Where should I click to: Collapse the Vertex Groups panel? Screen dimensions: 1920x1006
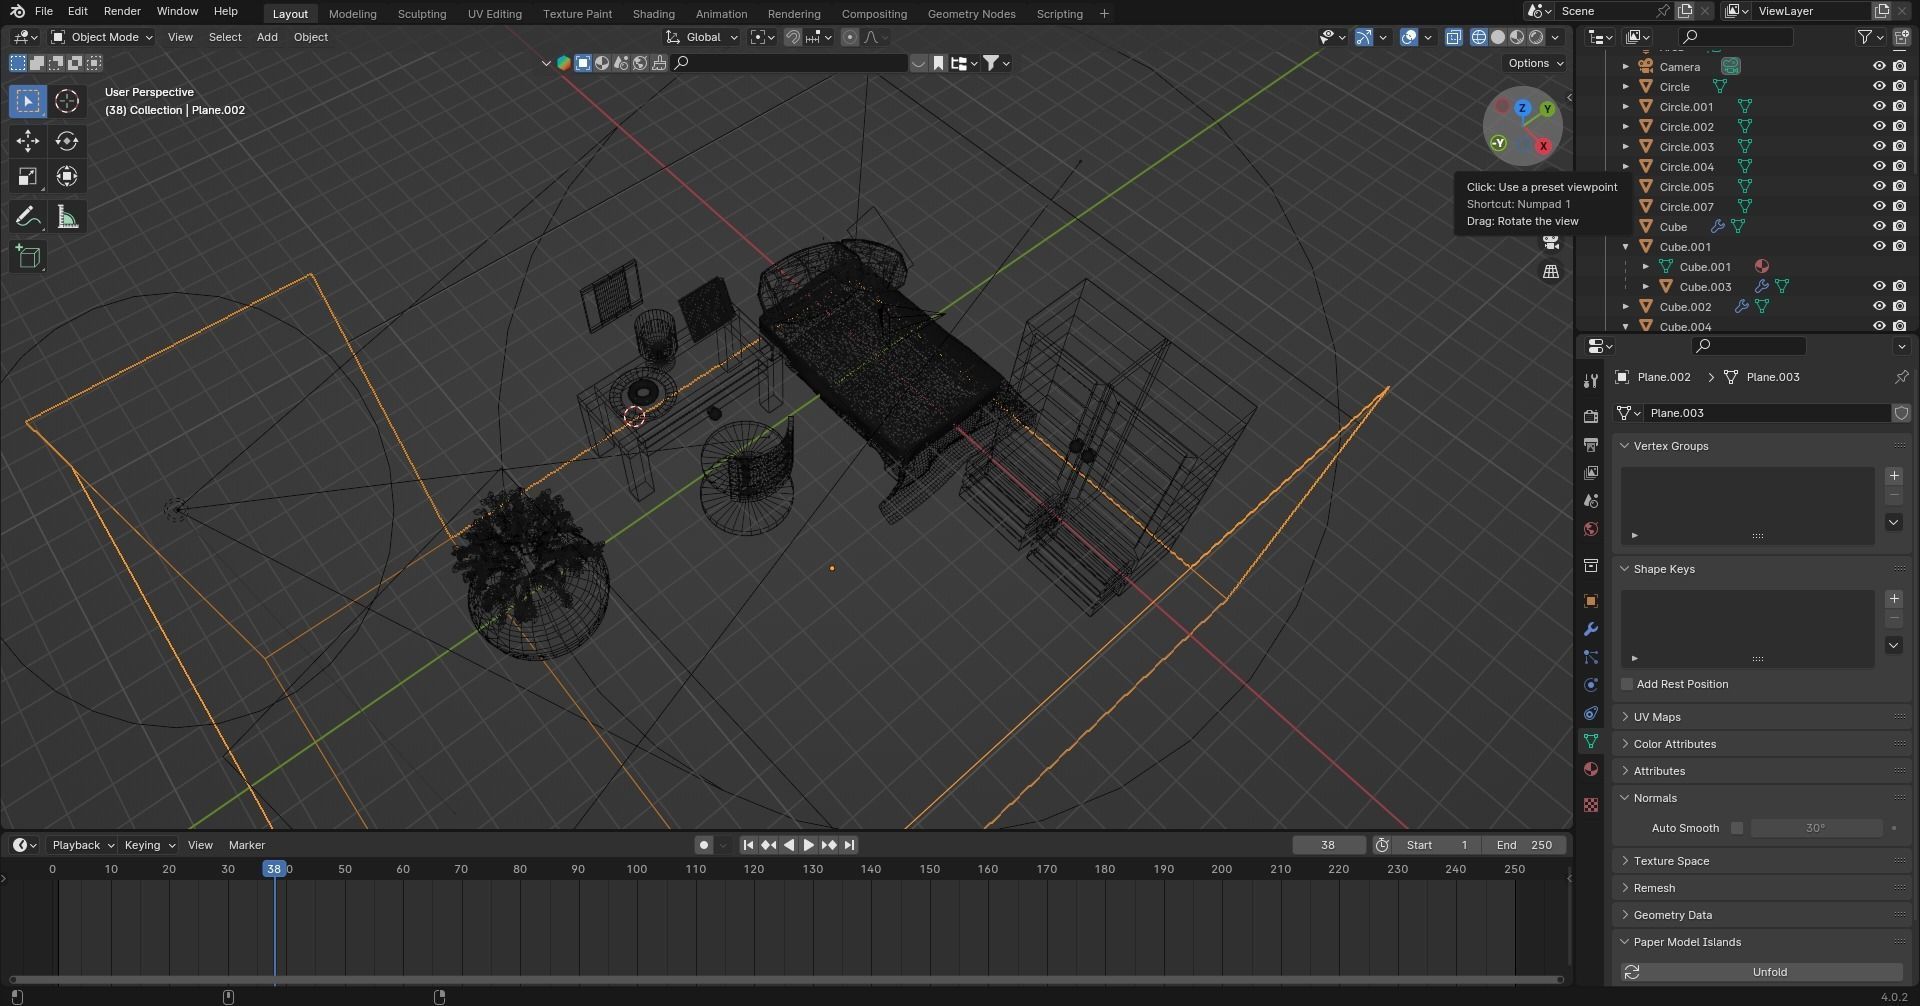[1624, 446]
